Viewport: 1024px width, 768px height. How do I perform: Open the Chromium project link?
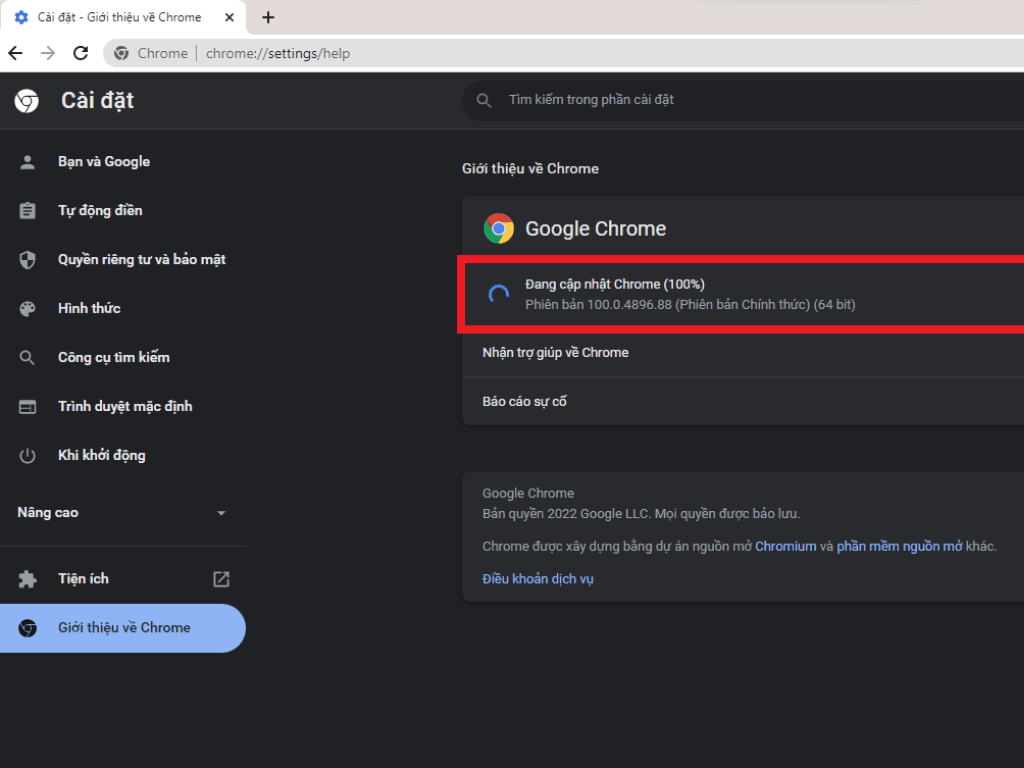[x=785, y=546]
